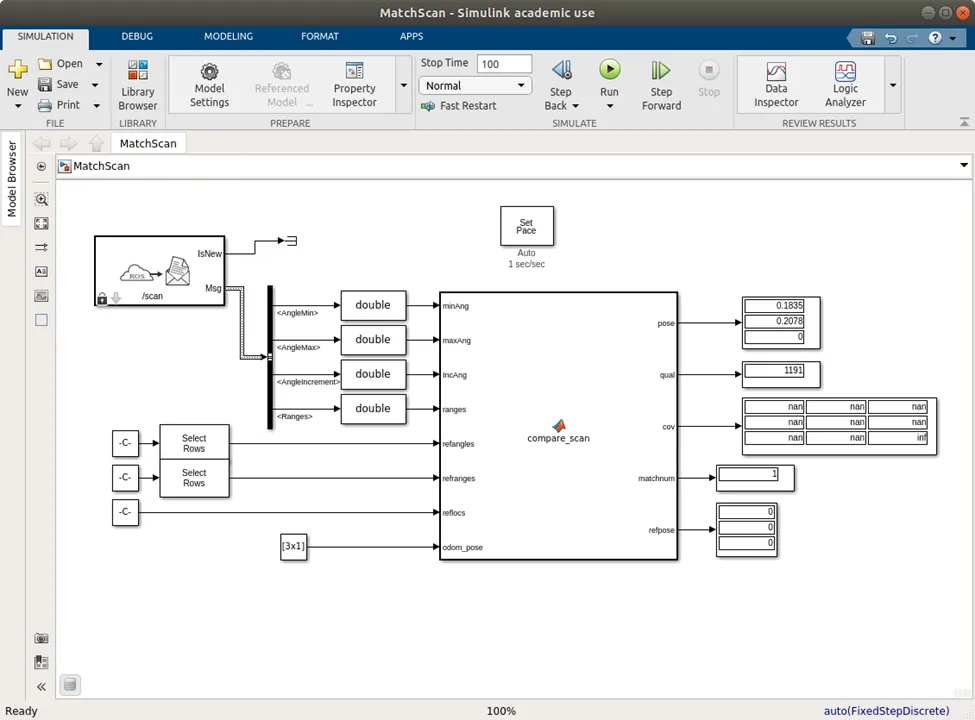The image size is (975, 720).
Task: Expand the Step Back dropdown arrow
Action: tap(575, 106)
